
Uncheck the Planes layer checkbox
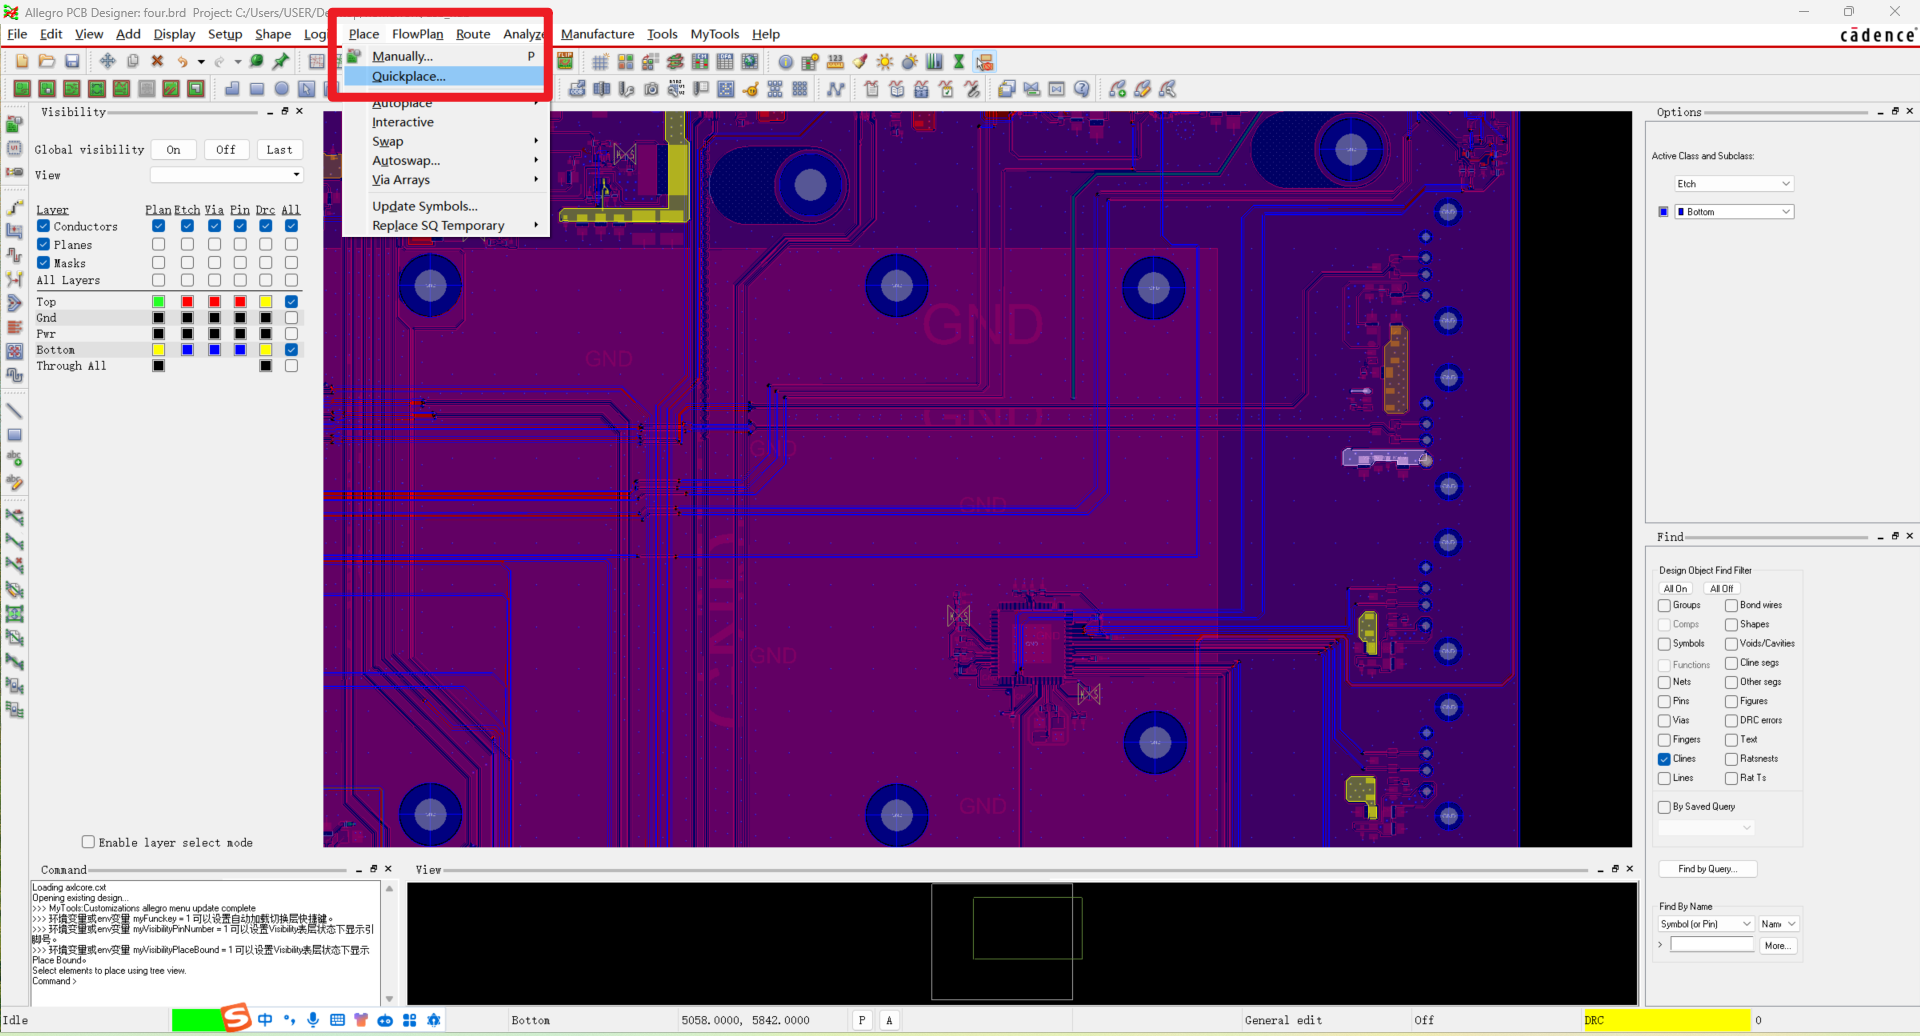[x=44, y=244]
